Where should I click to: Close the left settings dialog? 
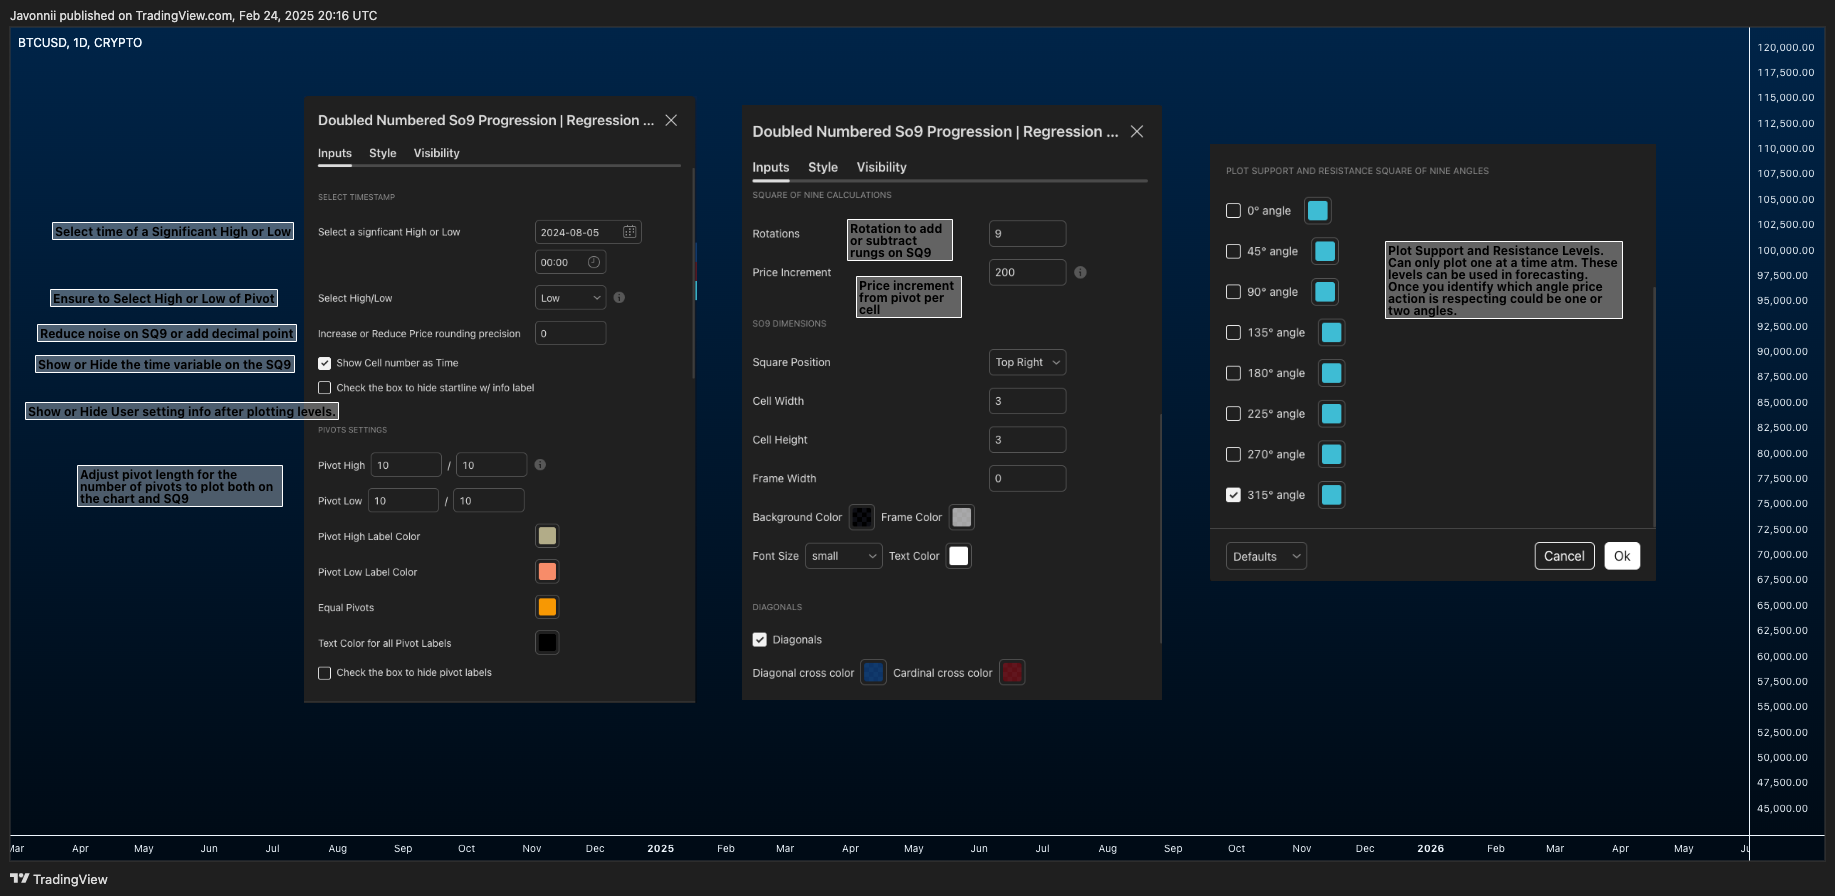pyautogui.click(x=671, y=120)
